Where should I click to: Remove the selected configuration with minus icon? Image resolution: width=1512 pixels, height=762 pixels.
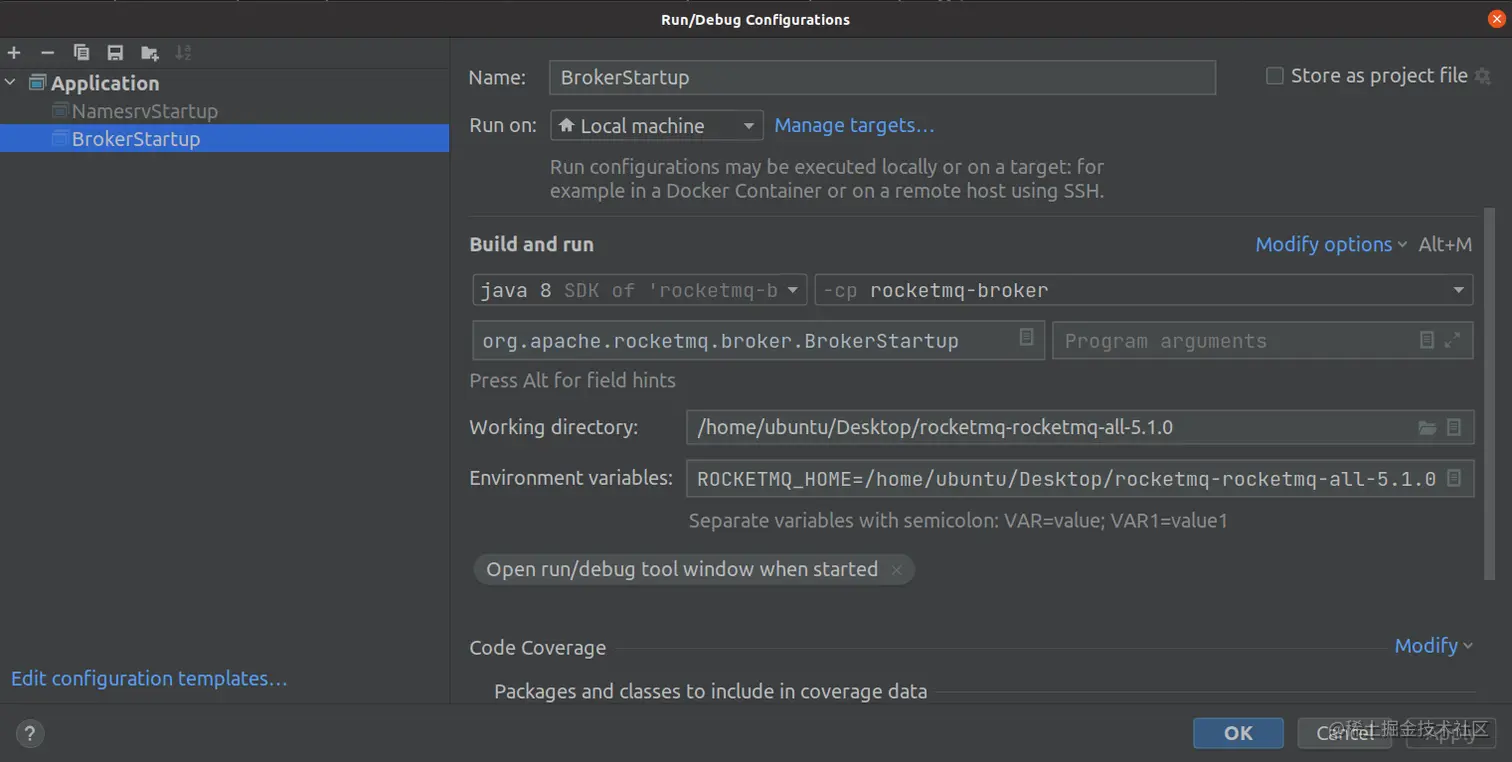coord(47,53)
